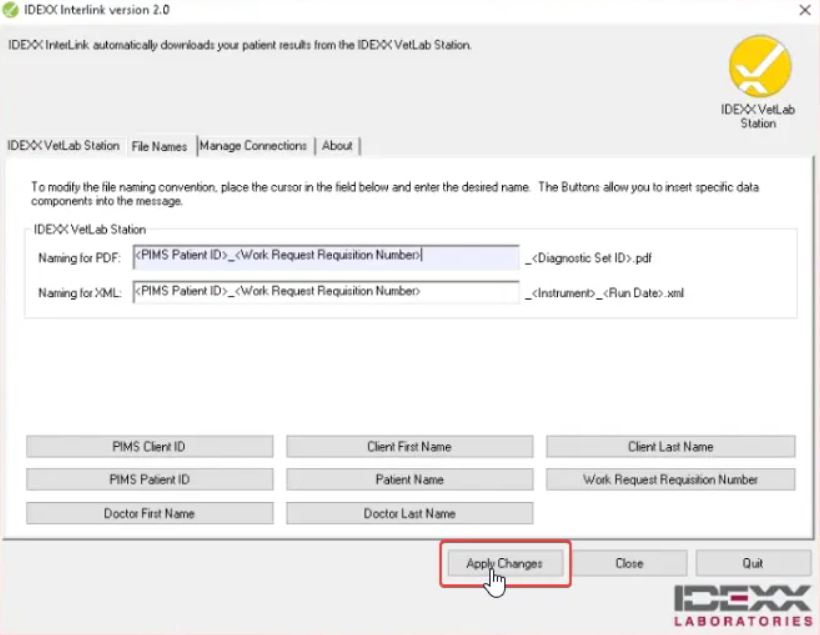Insert the Work Request Requisition Number component
Screen dimensions: 820x635
[x=670, y=480]
